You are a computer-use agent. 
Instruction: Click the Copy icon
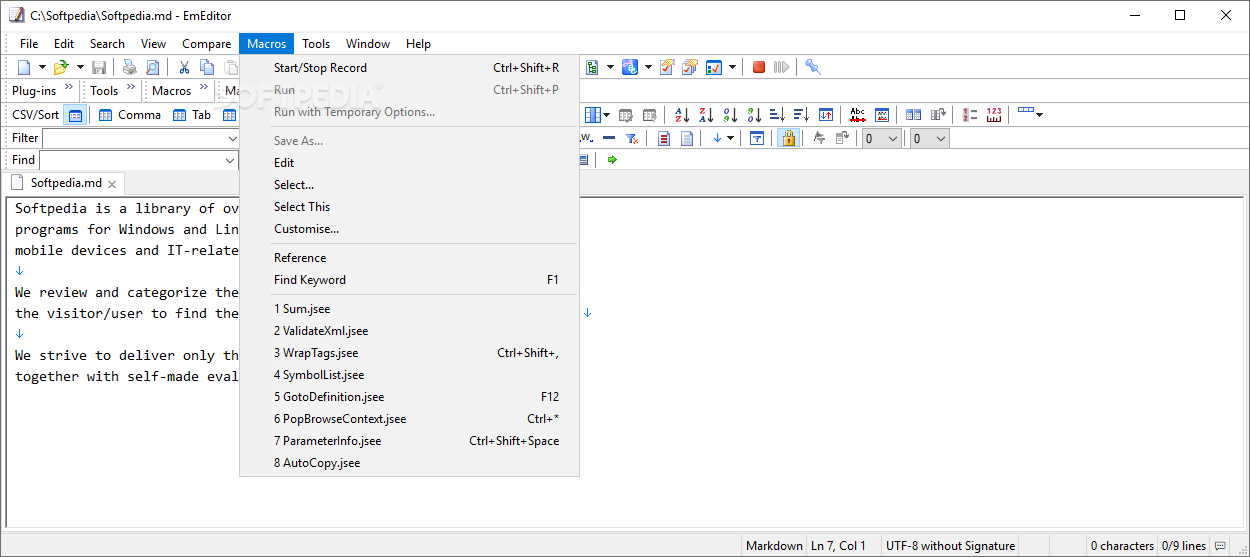(x=207, y=67)
